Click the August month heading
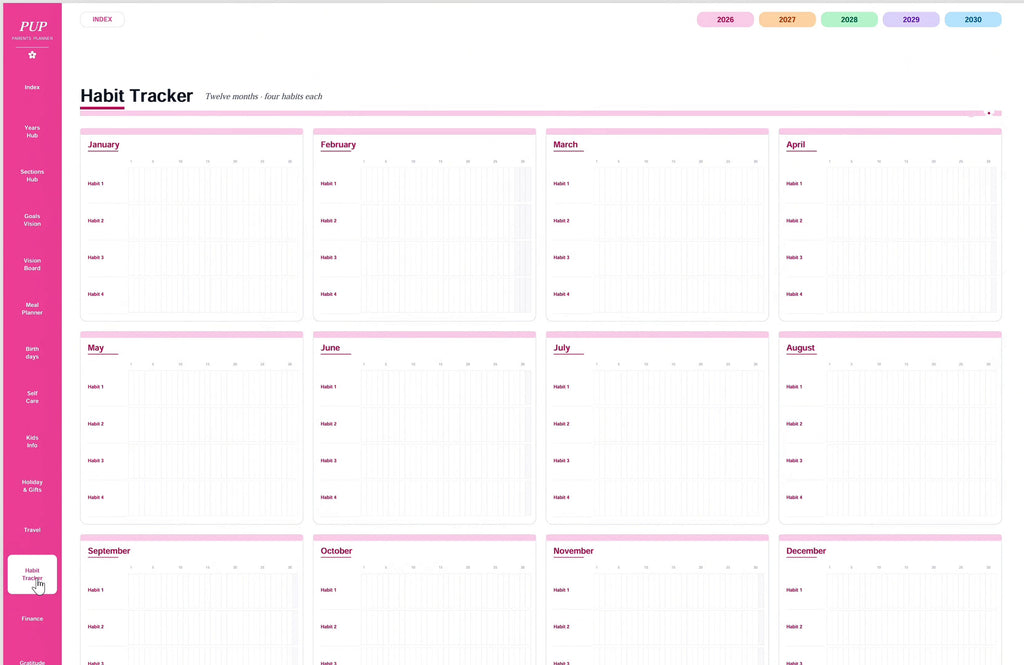Screen dimensions: 1024x665 (x=800, y=348)
